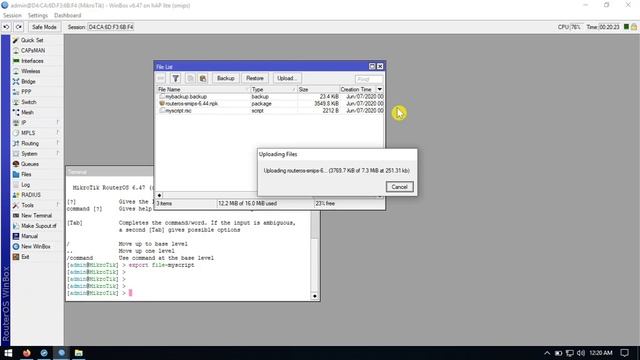Click the Undo toolbar arrow

point(6,27)
